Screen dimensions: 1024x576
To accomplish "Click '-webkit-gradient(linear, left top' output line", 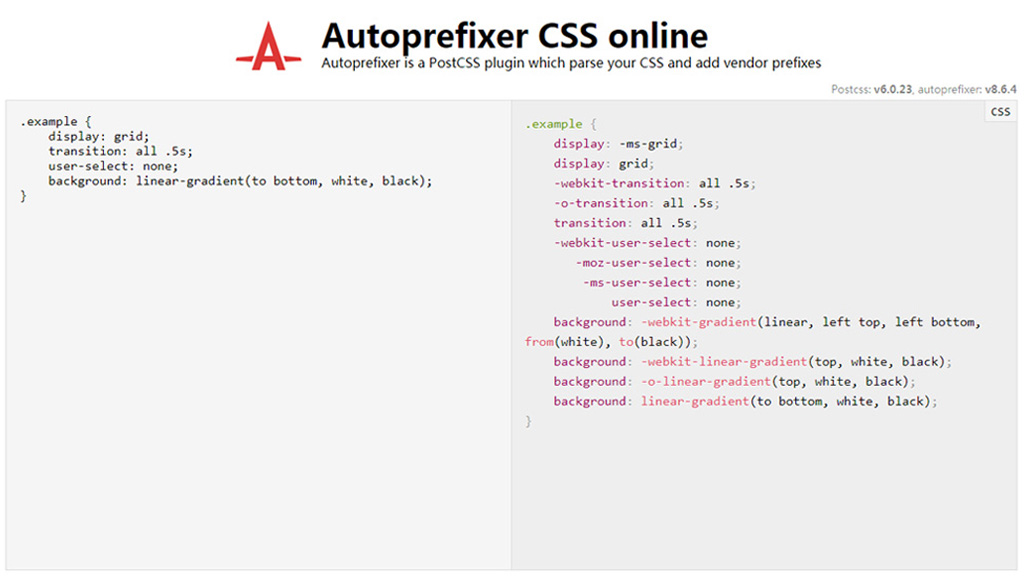I will 767,322.
